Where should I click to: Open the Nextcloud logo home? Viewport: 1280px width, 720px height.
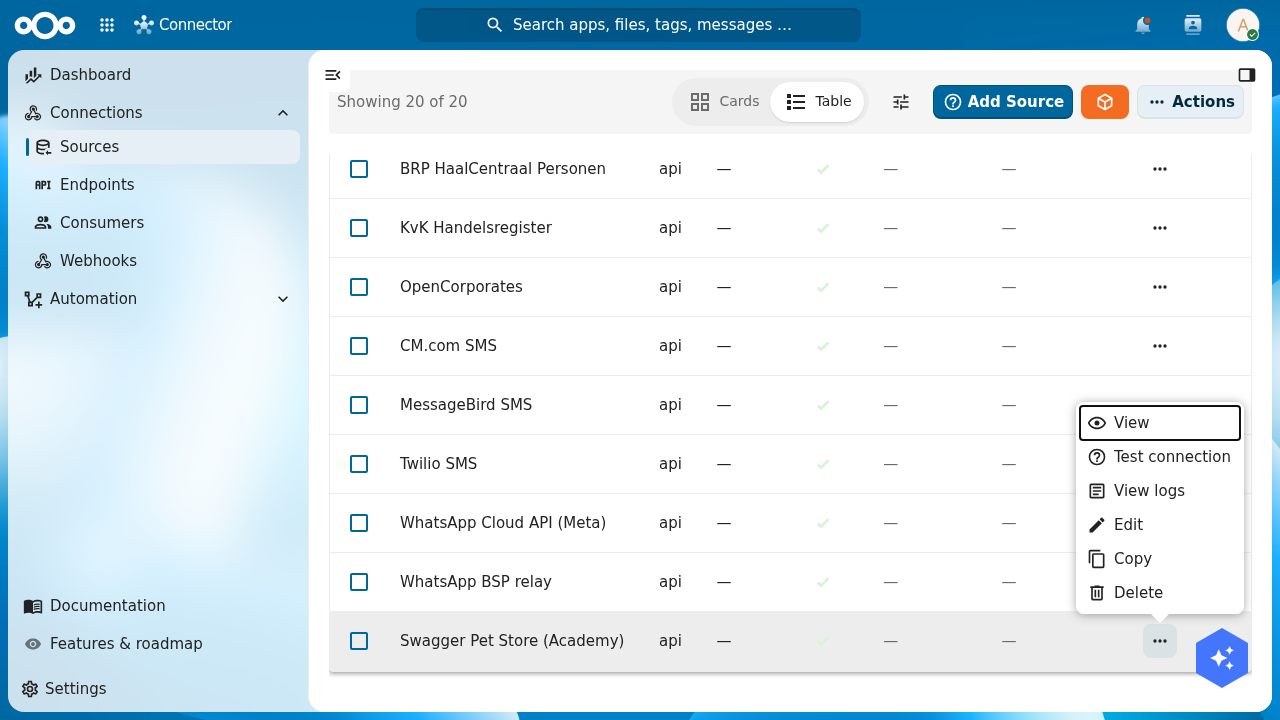tap(45, 25)
